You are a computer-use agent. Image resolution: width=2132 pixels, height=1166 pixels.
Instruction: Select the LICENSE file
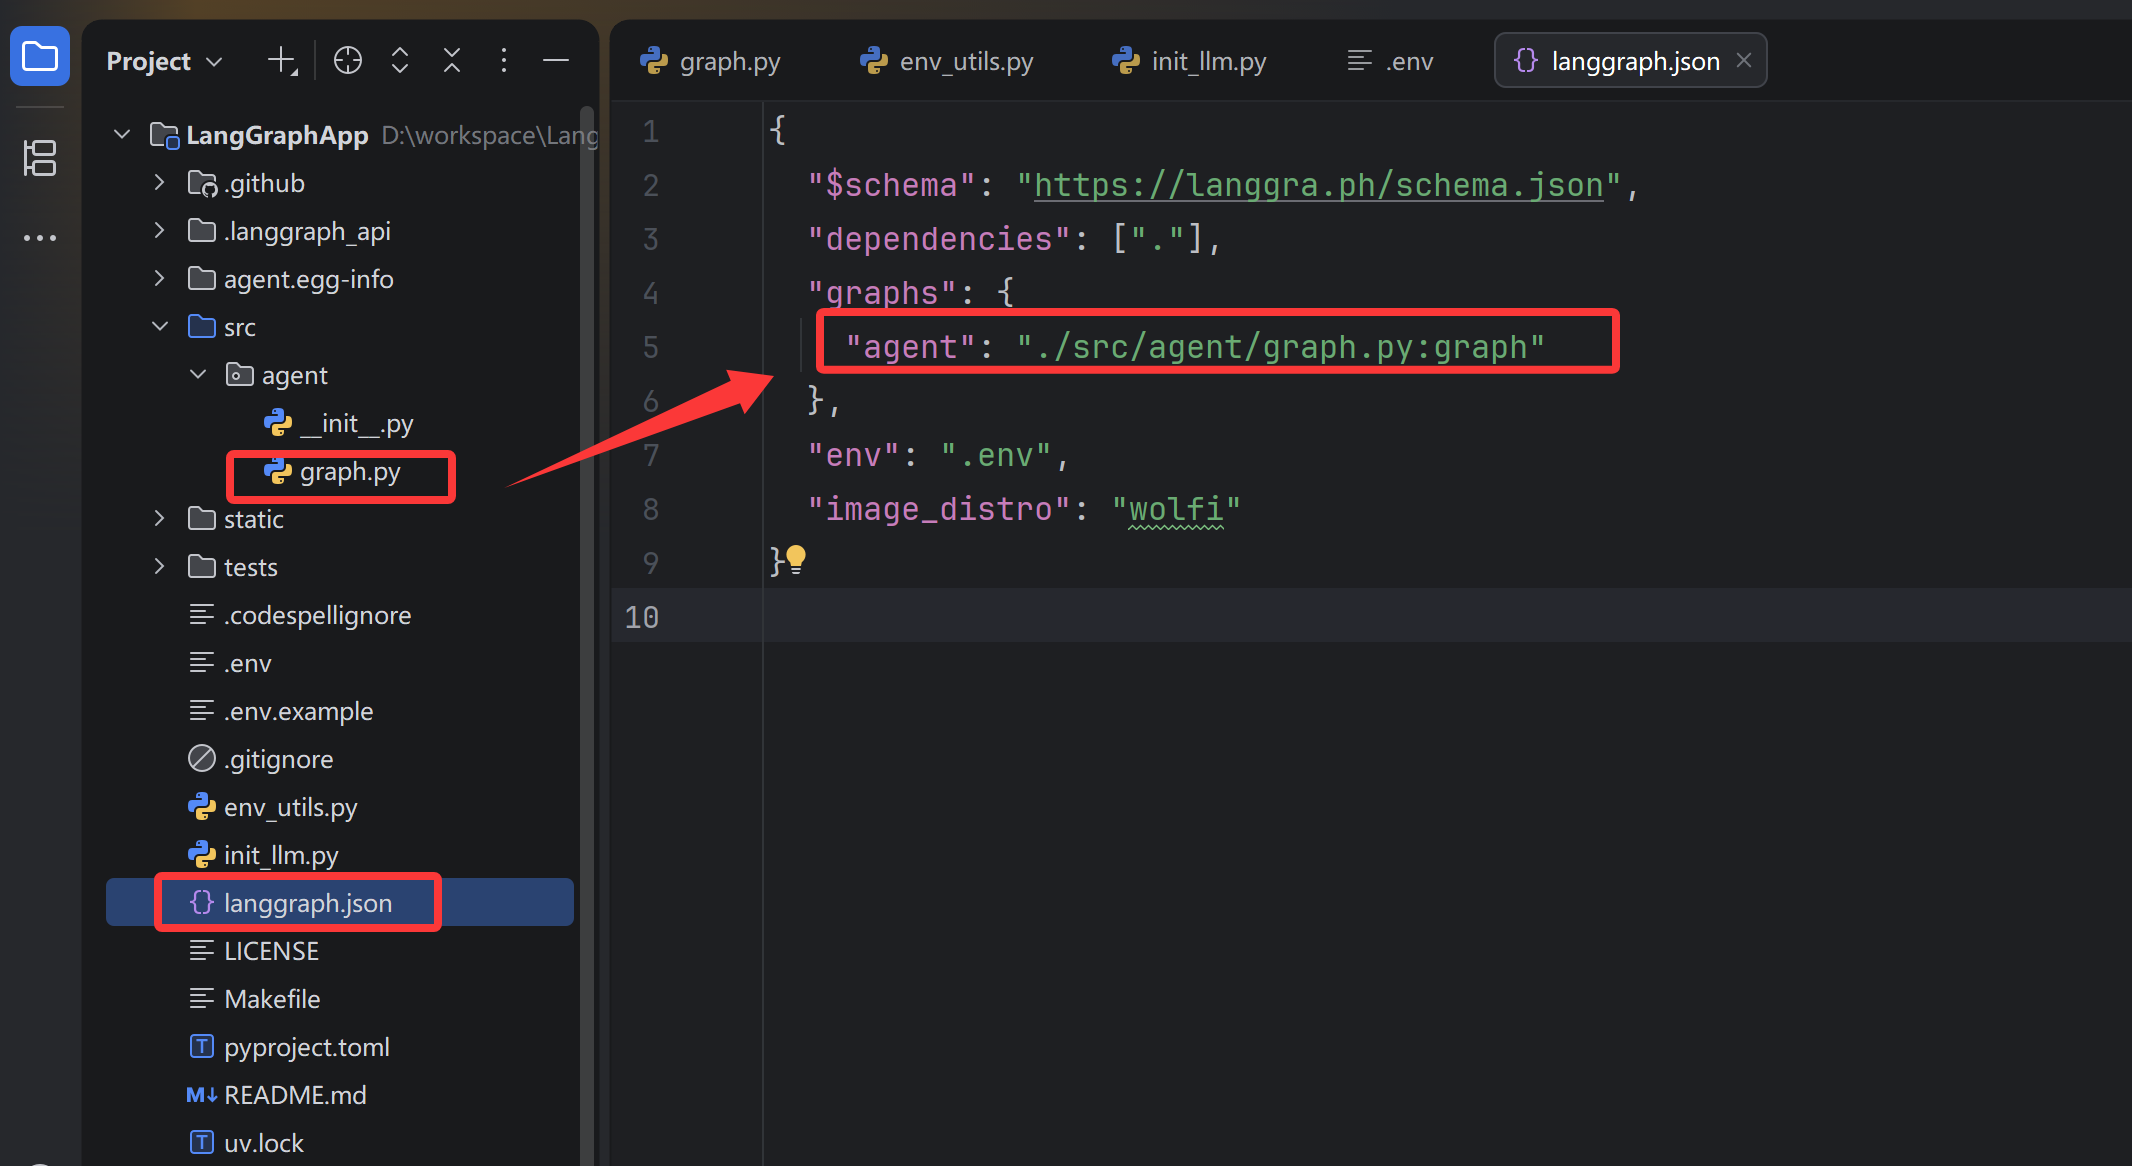340,951
